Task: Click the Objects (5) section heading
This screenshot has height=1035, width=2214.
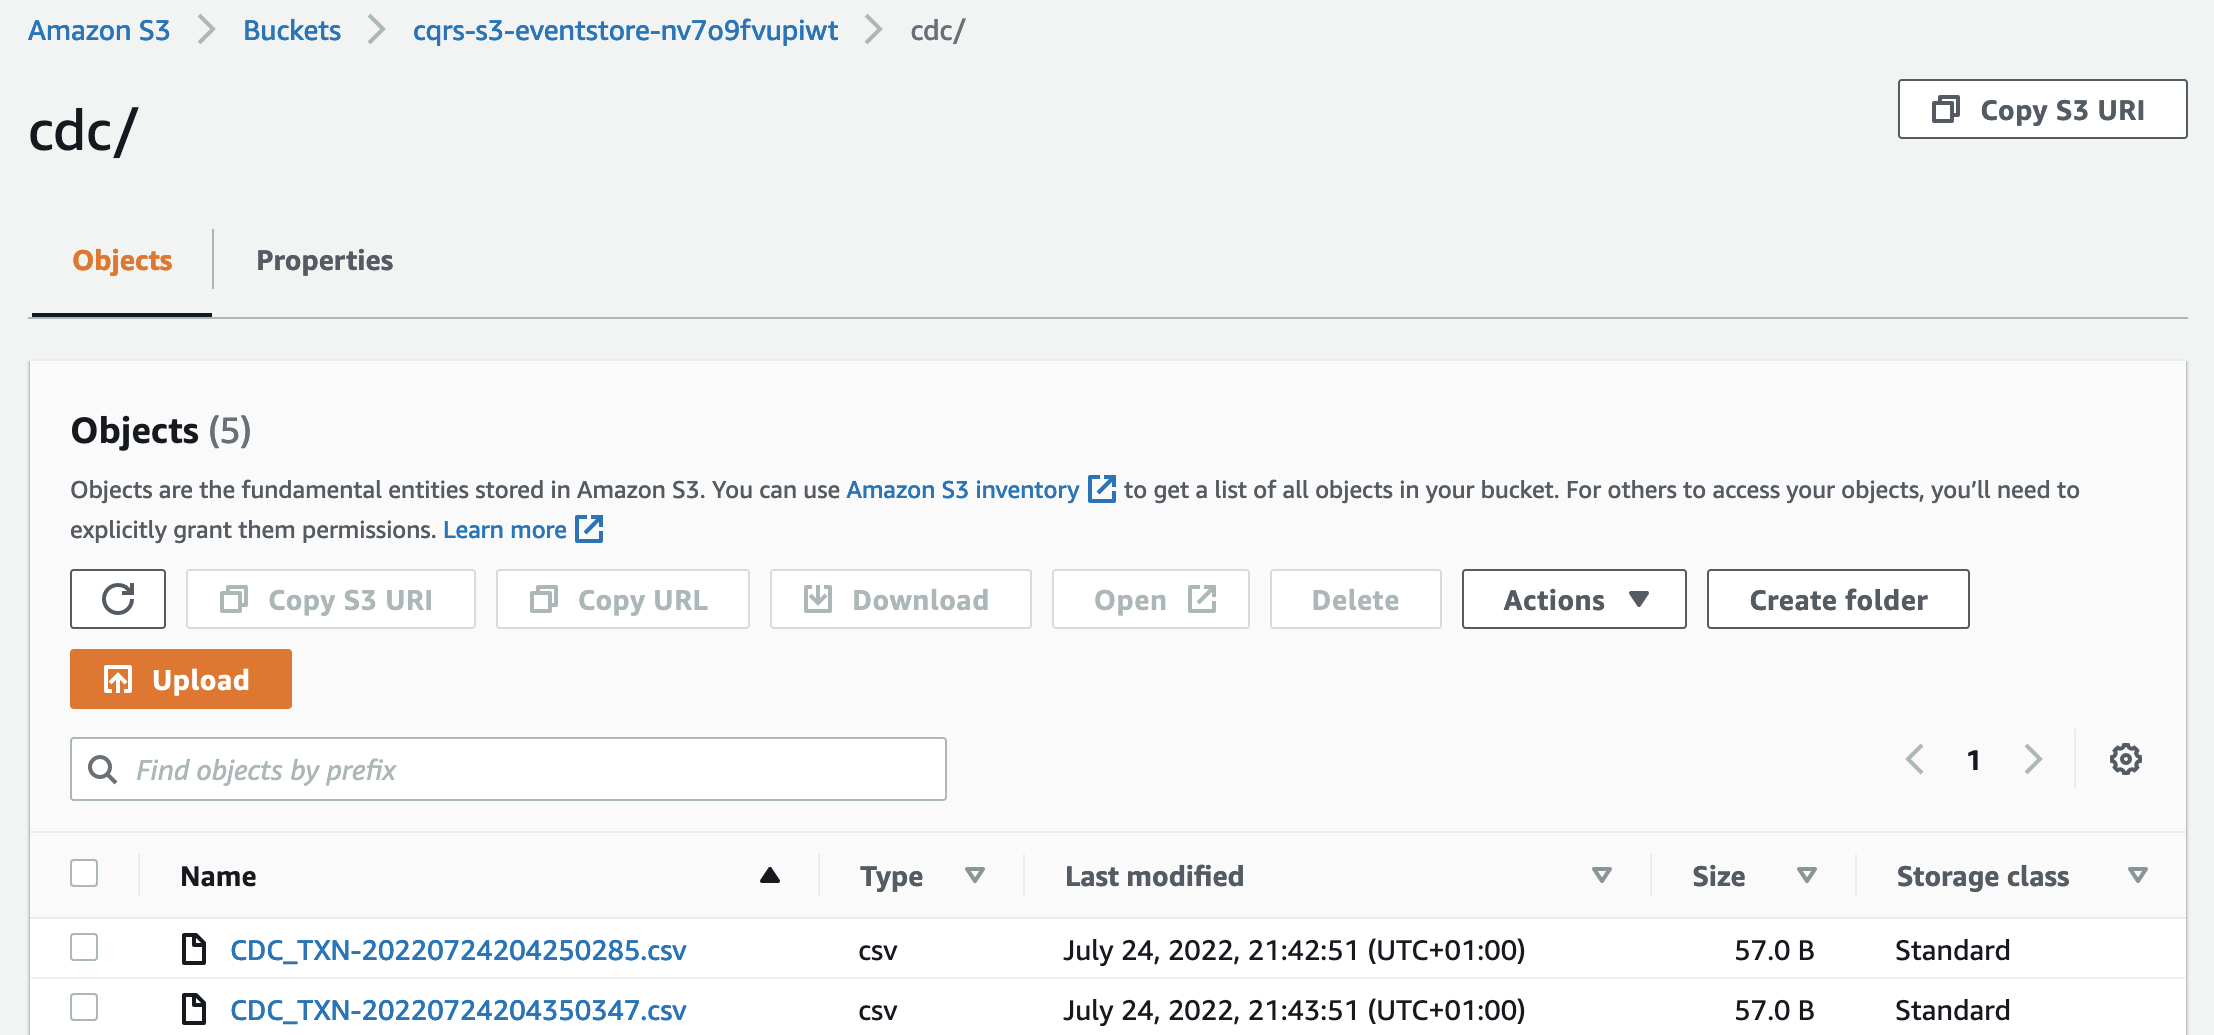Action: coord(161,430)
